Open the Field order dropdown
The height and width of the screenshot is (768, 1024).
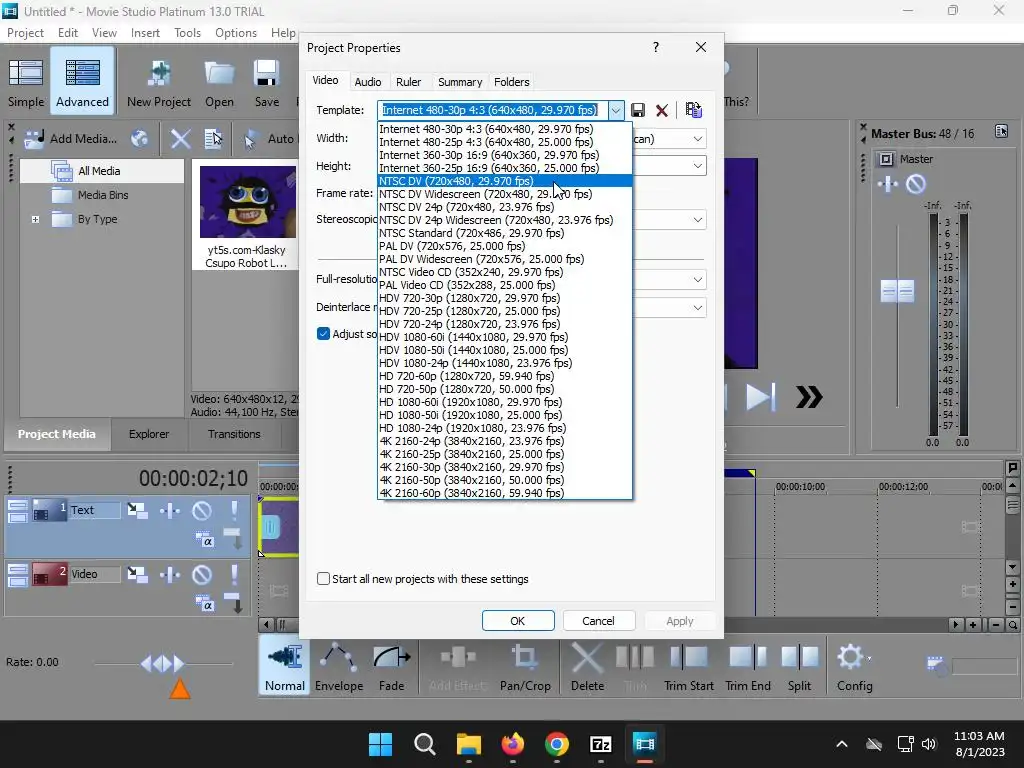click(x=697, y=138)
